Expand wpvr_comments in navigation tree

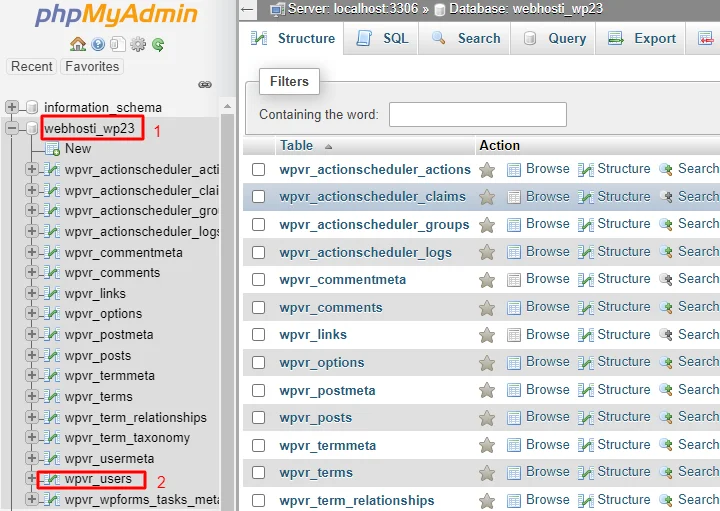pos(32,272)
